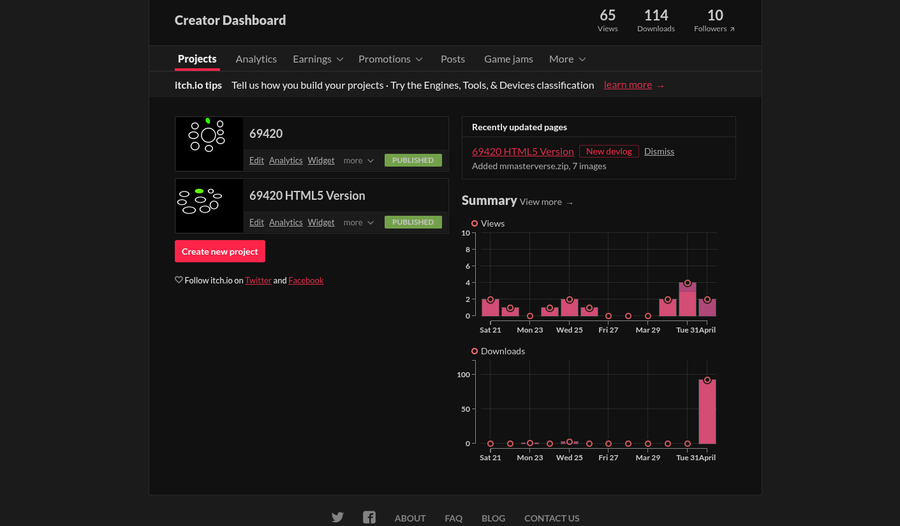Switch to the Analytics tab
The image size is (900, 526).
[x=256, y=59]
